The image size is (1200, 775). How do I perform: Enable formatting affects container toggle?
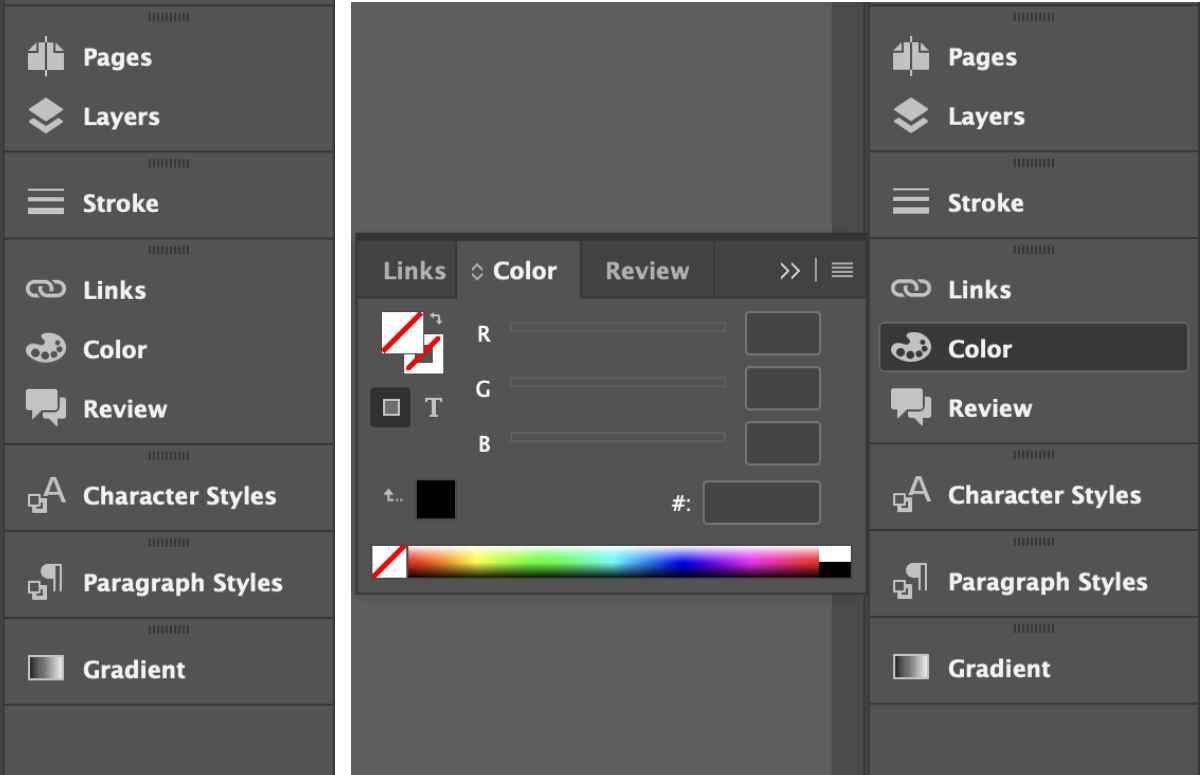point(391,408)
